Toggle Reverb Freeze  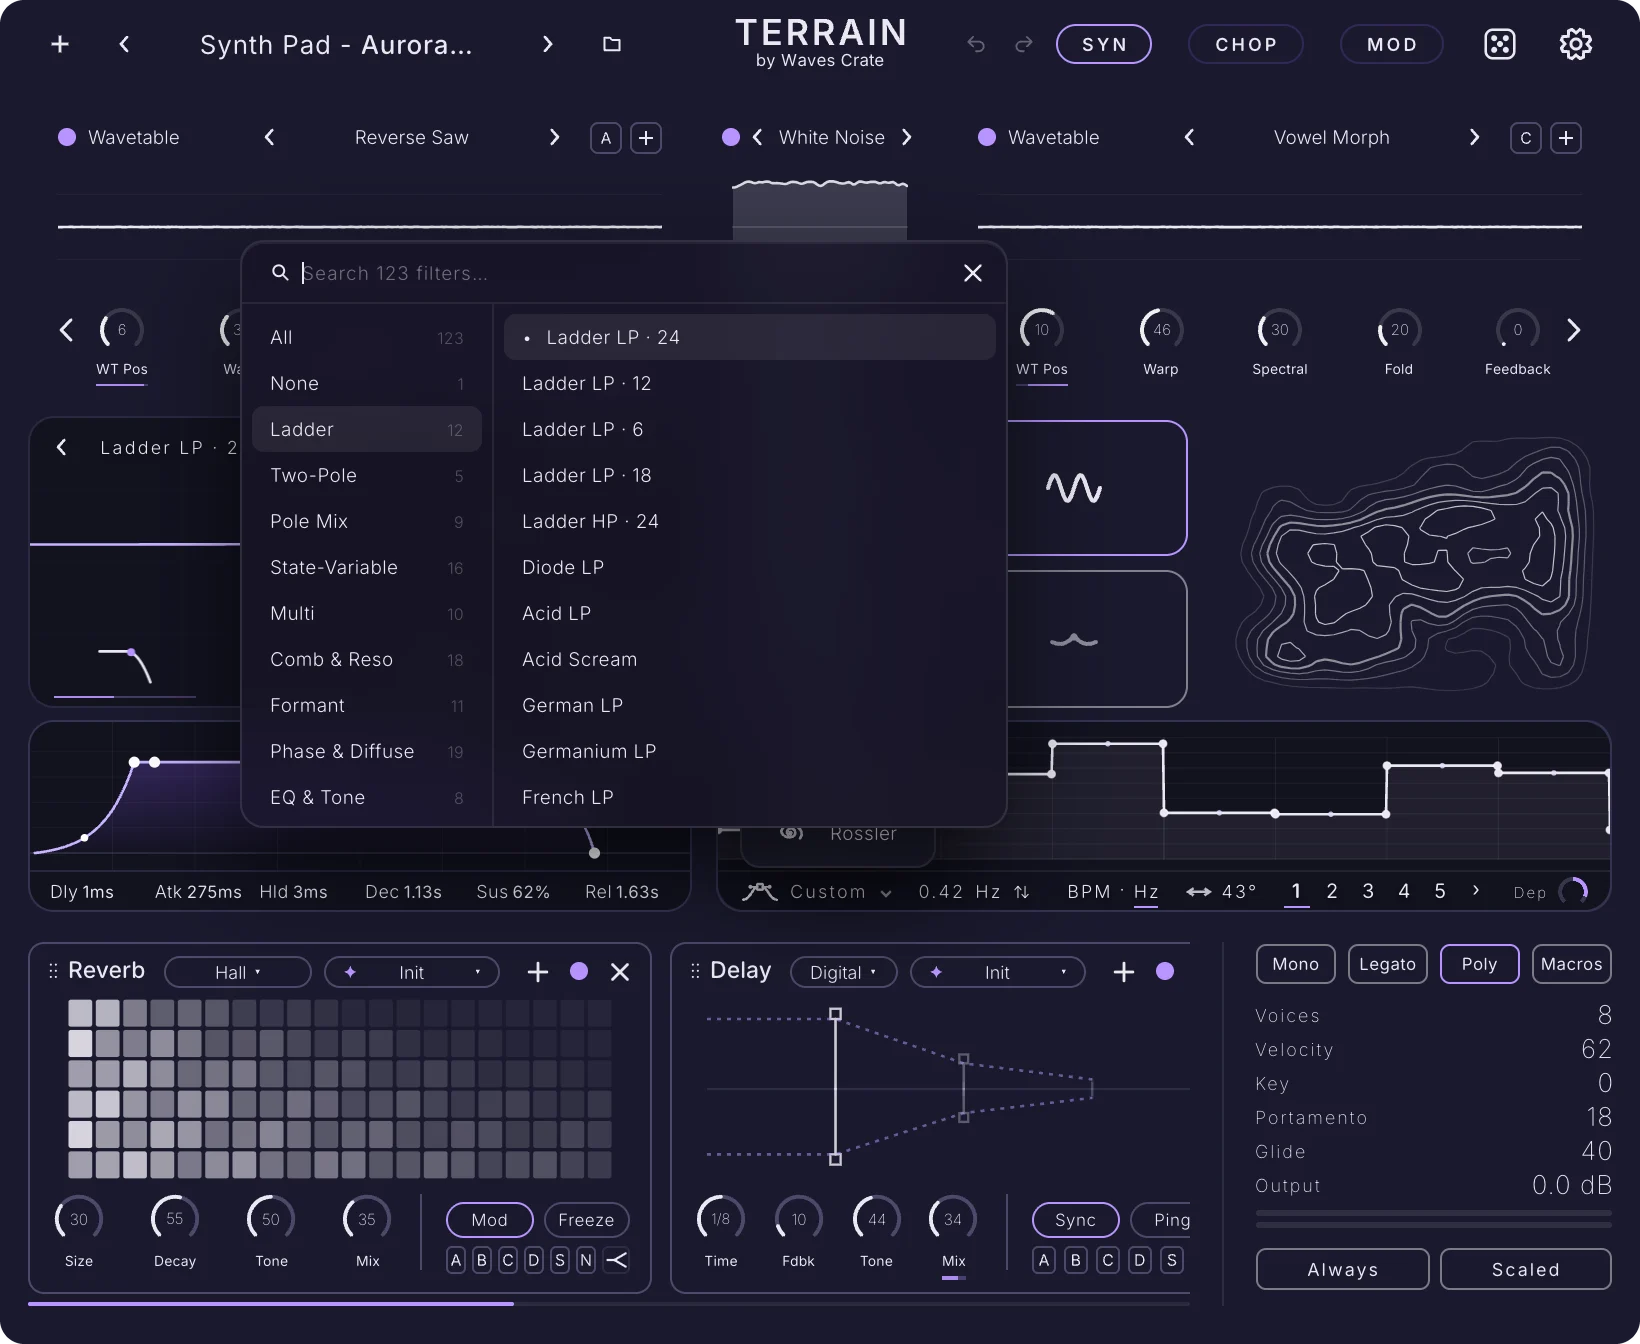pyautogui.click(x=586, y=1220)
